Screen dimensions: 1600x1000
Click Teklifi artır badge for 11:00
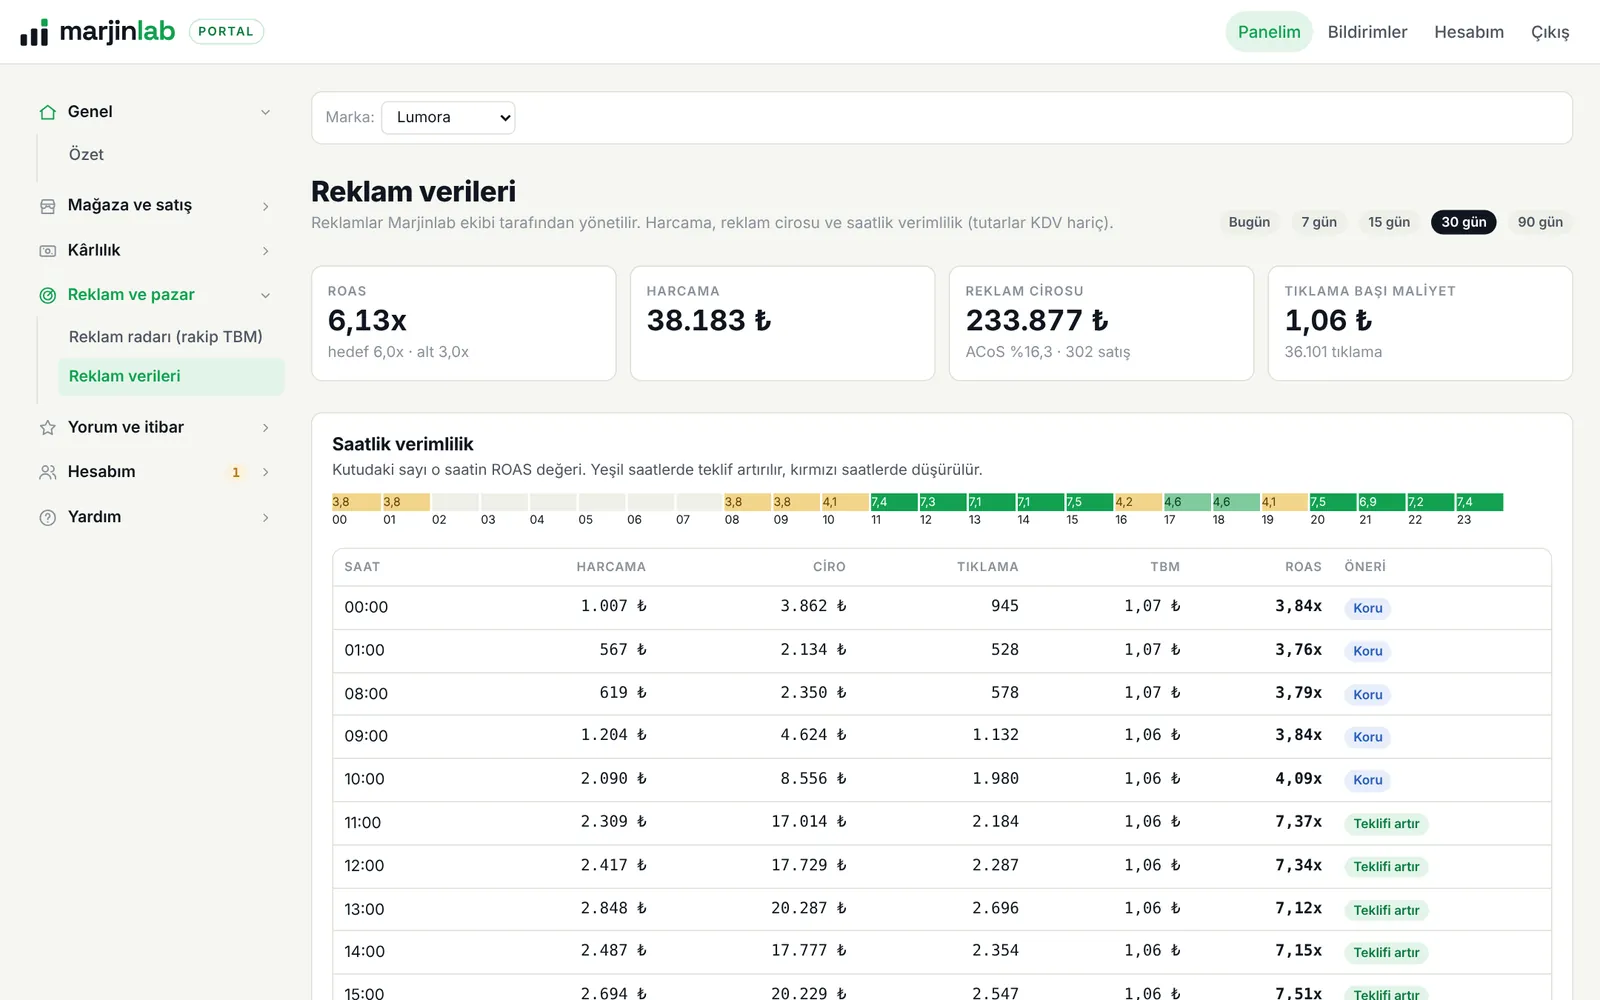(1386, 824)
